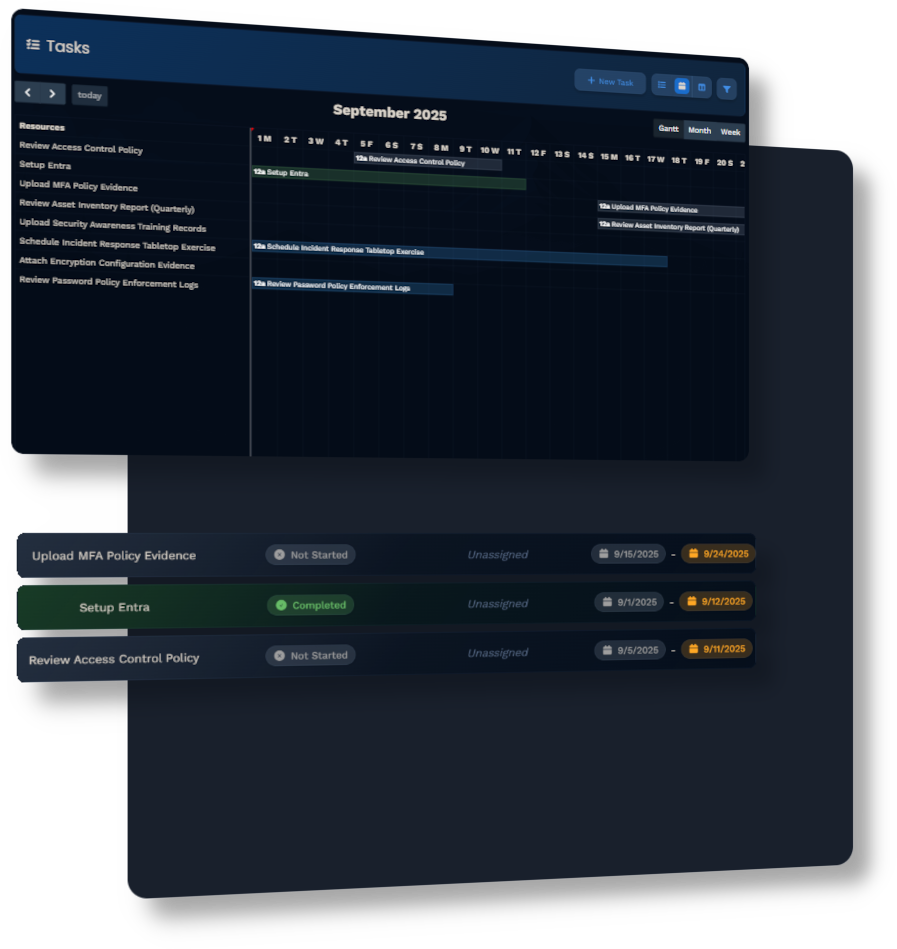Switch to list view icon
The width and height of the screenshot is (897, 949).
(x=662, y=85)
